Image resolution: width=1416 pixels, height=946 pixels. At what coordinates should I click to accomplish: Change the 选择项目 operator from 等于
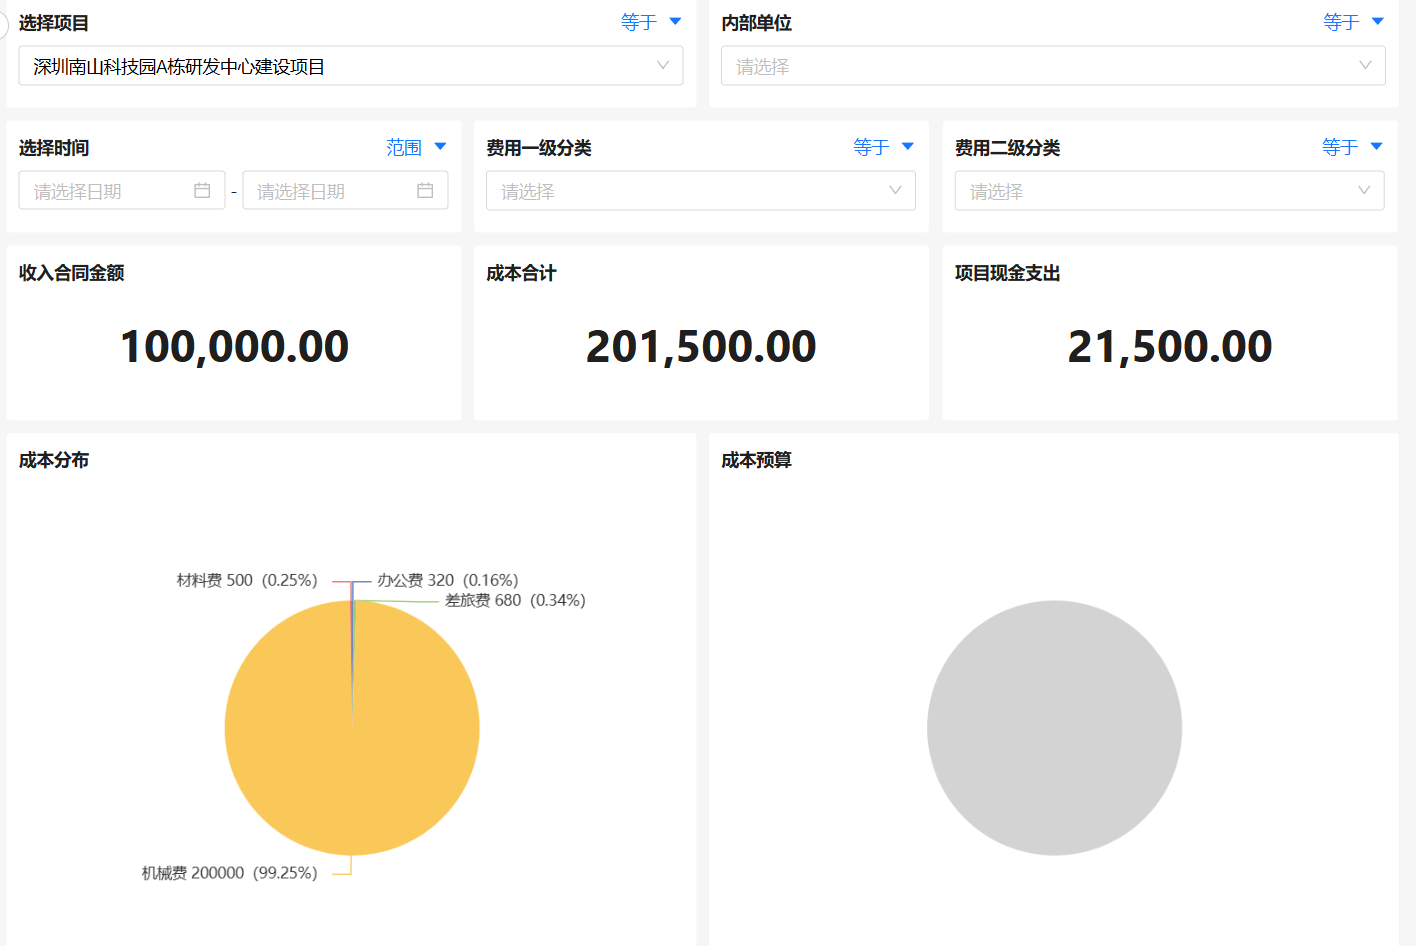pos(651,22)
